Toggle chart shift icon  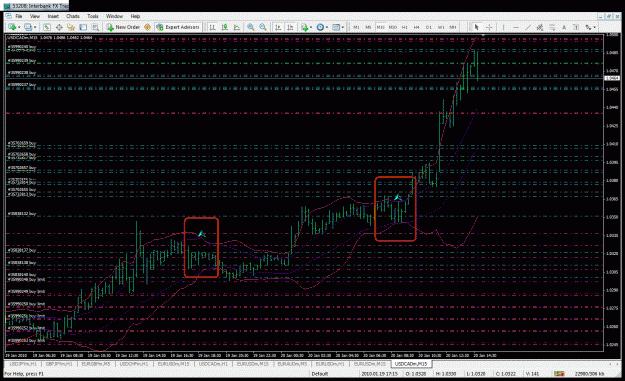[x=290, y=27]
